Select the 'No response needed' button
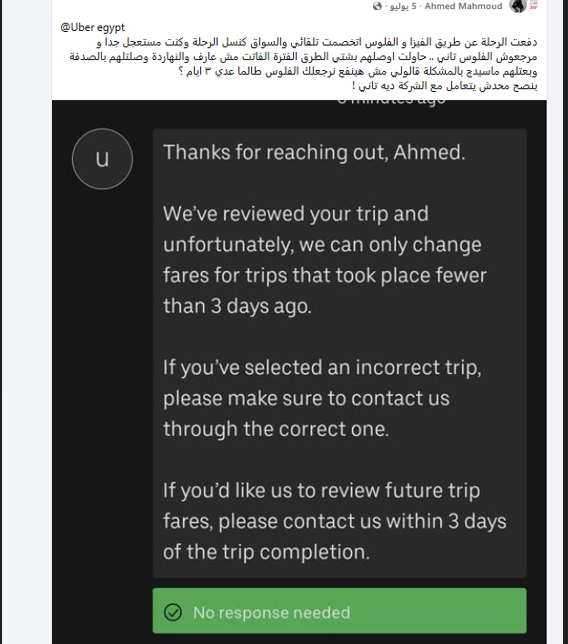This screenshot has height=644, width=568. pyautogui.click(x=339, y=611)
